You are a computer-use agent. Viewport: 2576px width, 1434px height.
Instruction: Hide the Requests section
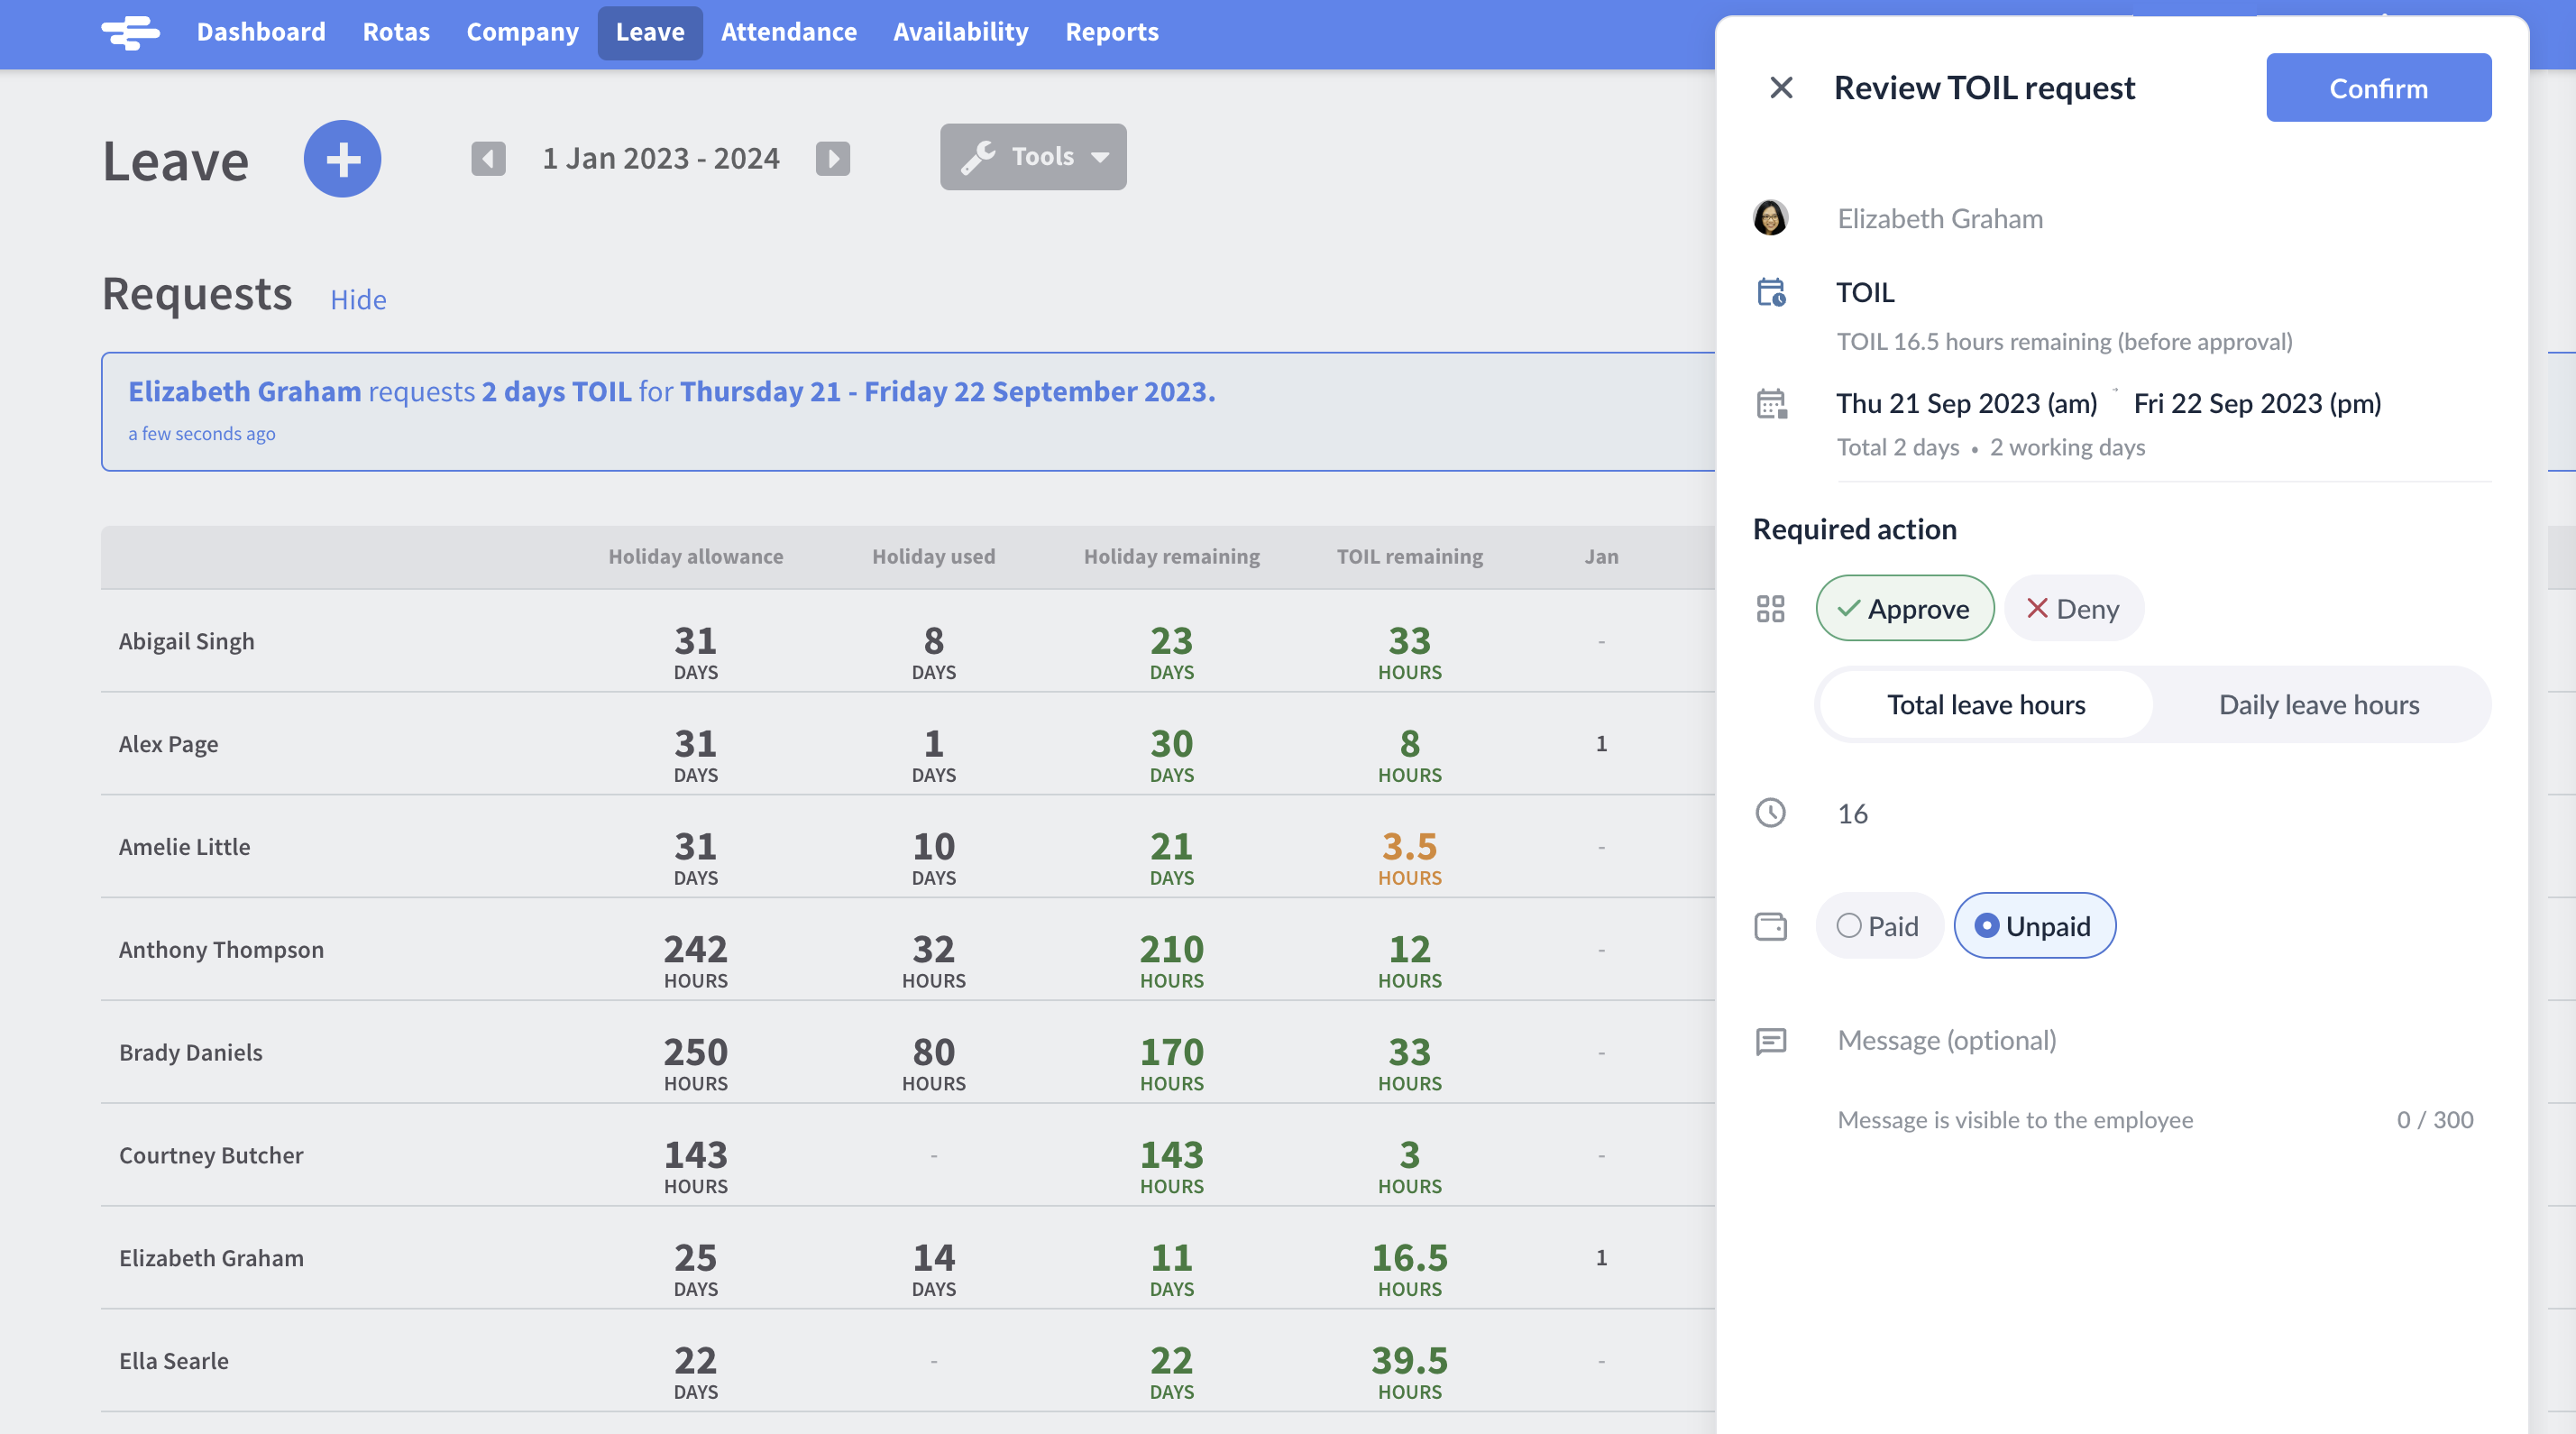pos(357,299)
